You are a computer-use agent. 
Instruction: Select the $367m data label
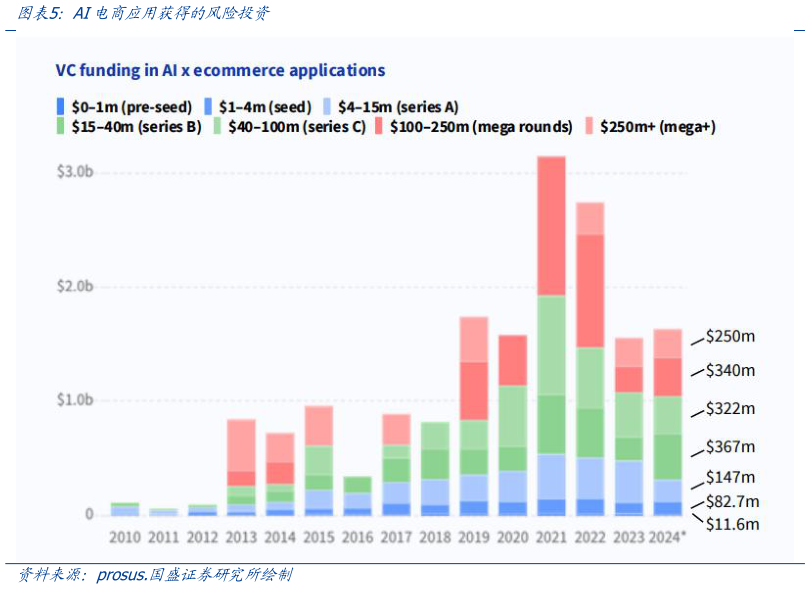[730, 446]
